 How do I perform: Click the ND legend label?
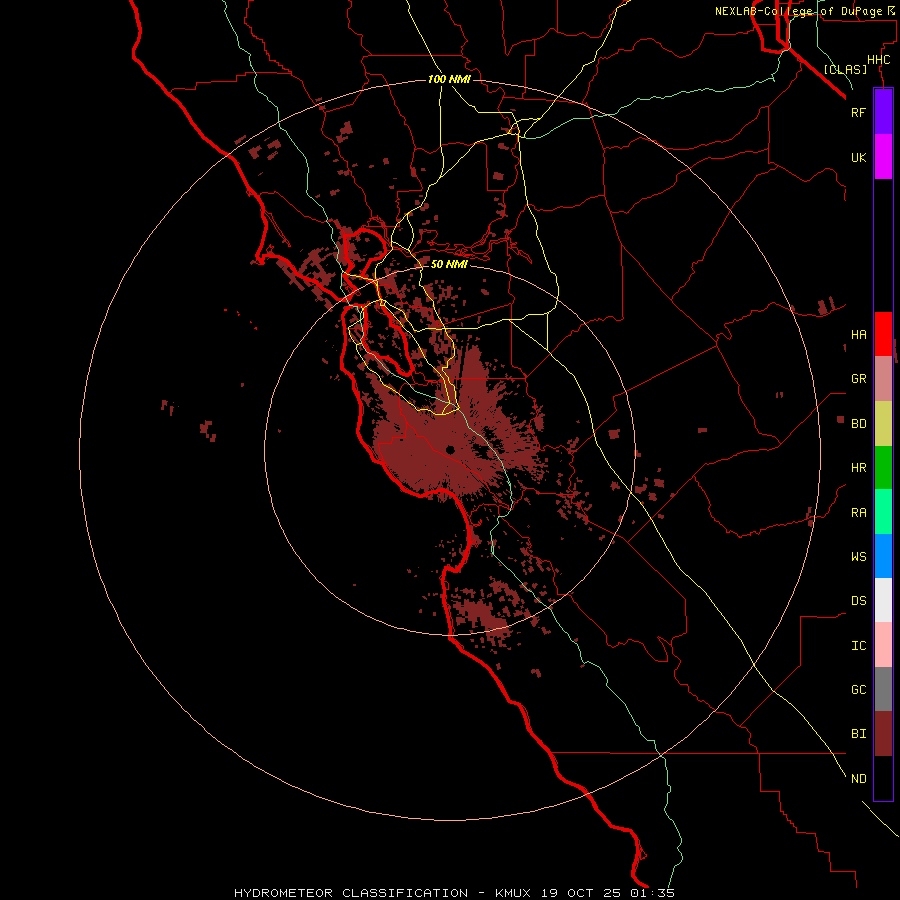[858, 779]
